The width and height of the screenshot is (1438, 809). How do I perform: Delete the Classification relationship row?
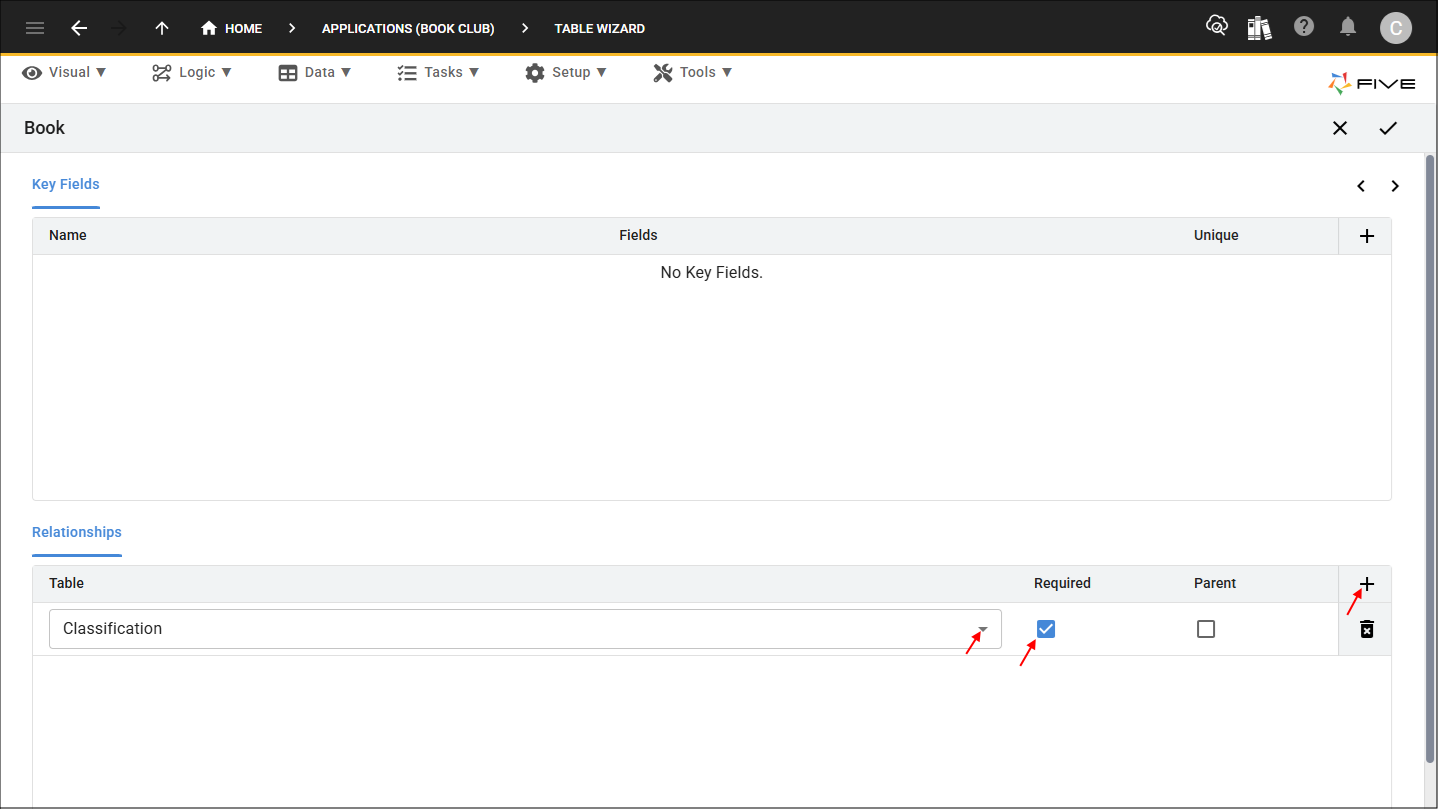tap(1367, 629)
